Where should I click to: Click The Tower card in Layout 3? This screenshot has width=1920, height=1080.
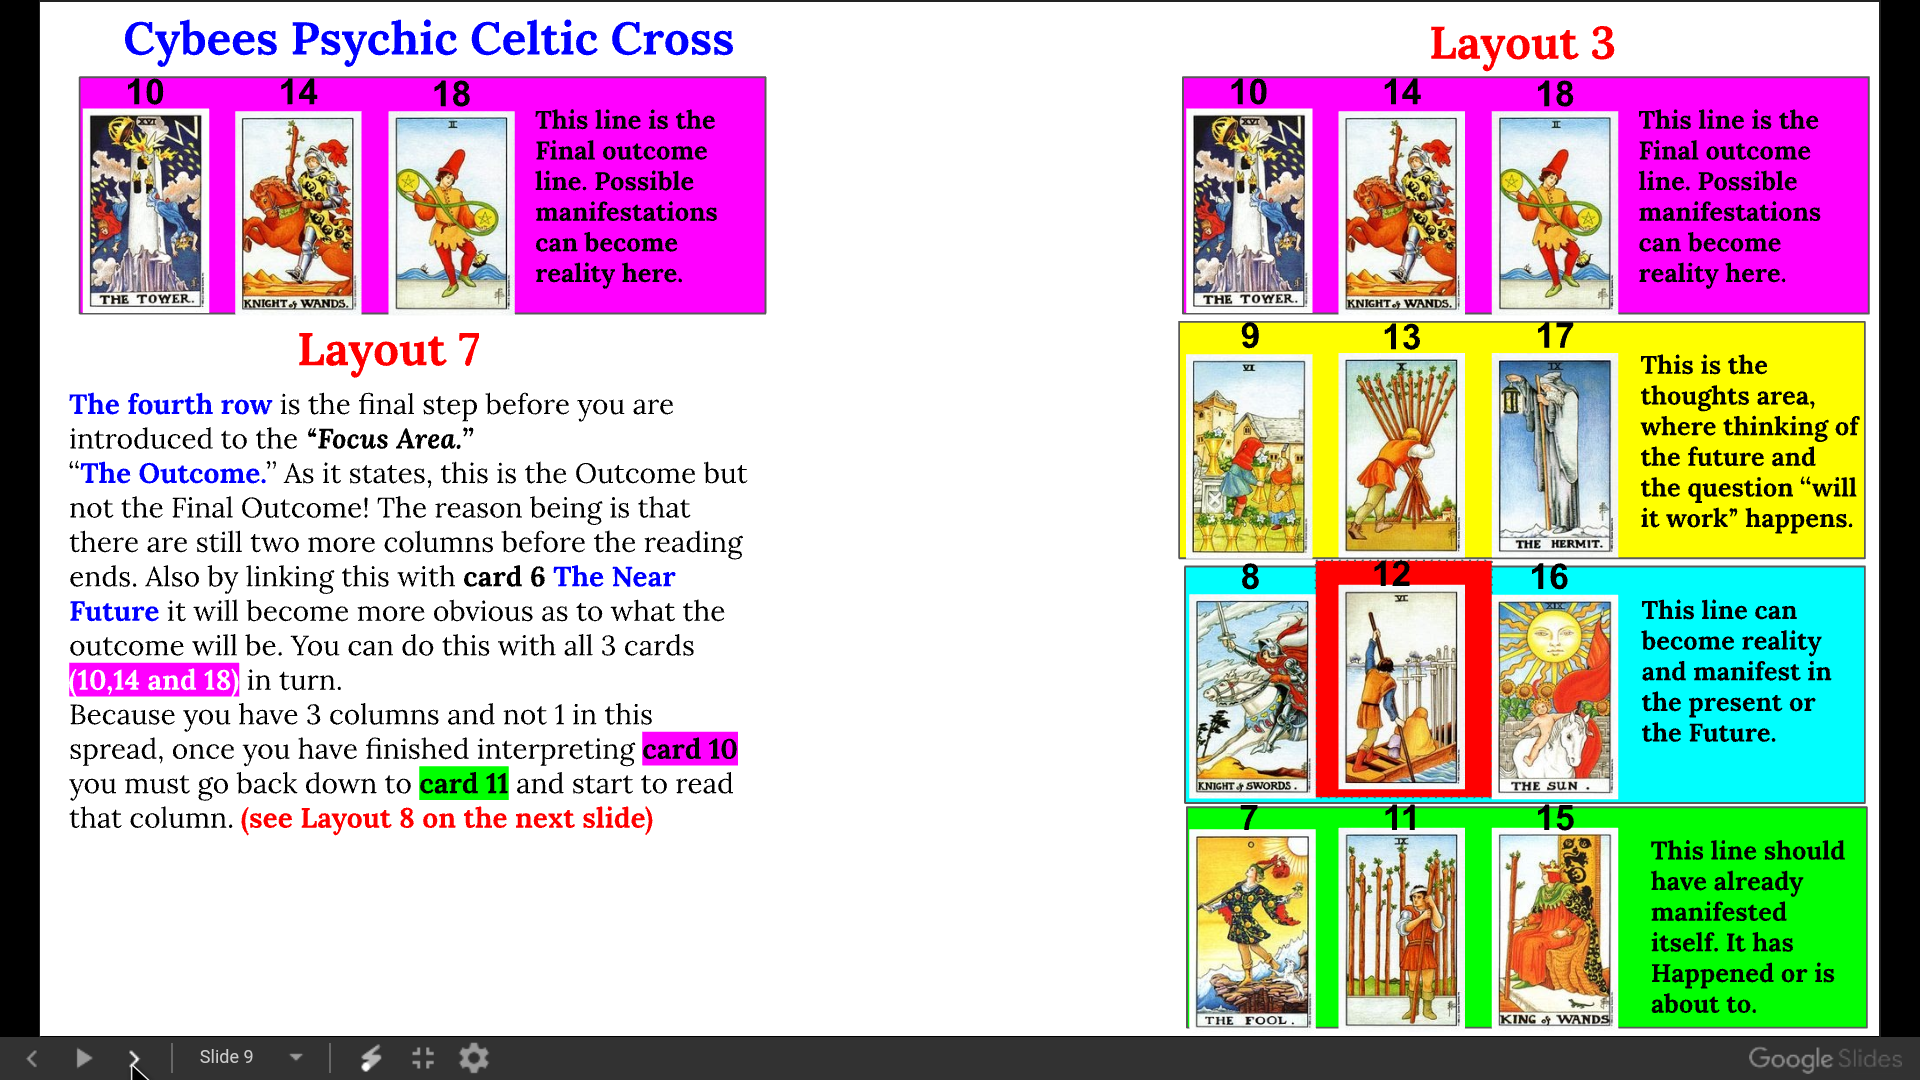1249,211
